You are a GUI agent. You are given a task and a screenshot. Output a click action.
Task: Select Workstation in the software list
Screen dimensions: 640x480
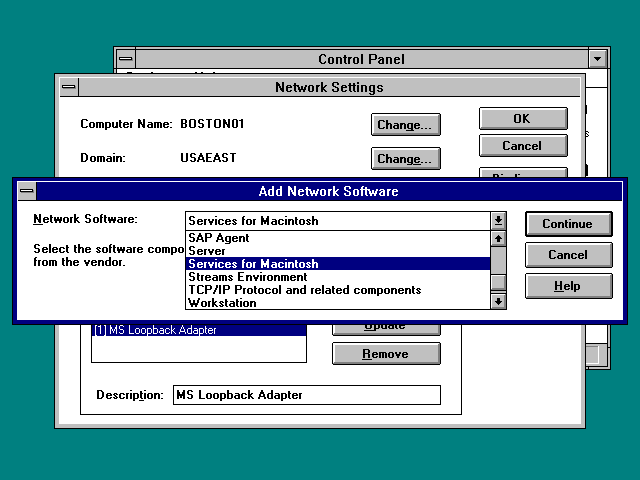point(338,303)
